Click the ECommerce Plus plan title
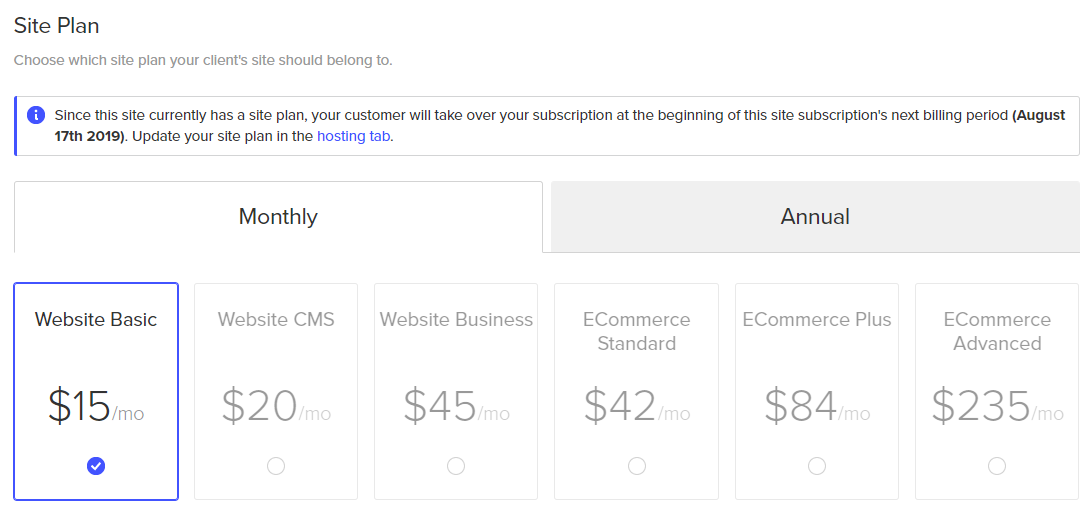The image size is (1092, 517). tap(817, 320)
